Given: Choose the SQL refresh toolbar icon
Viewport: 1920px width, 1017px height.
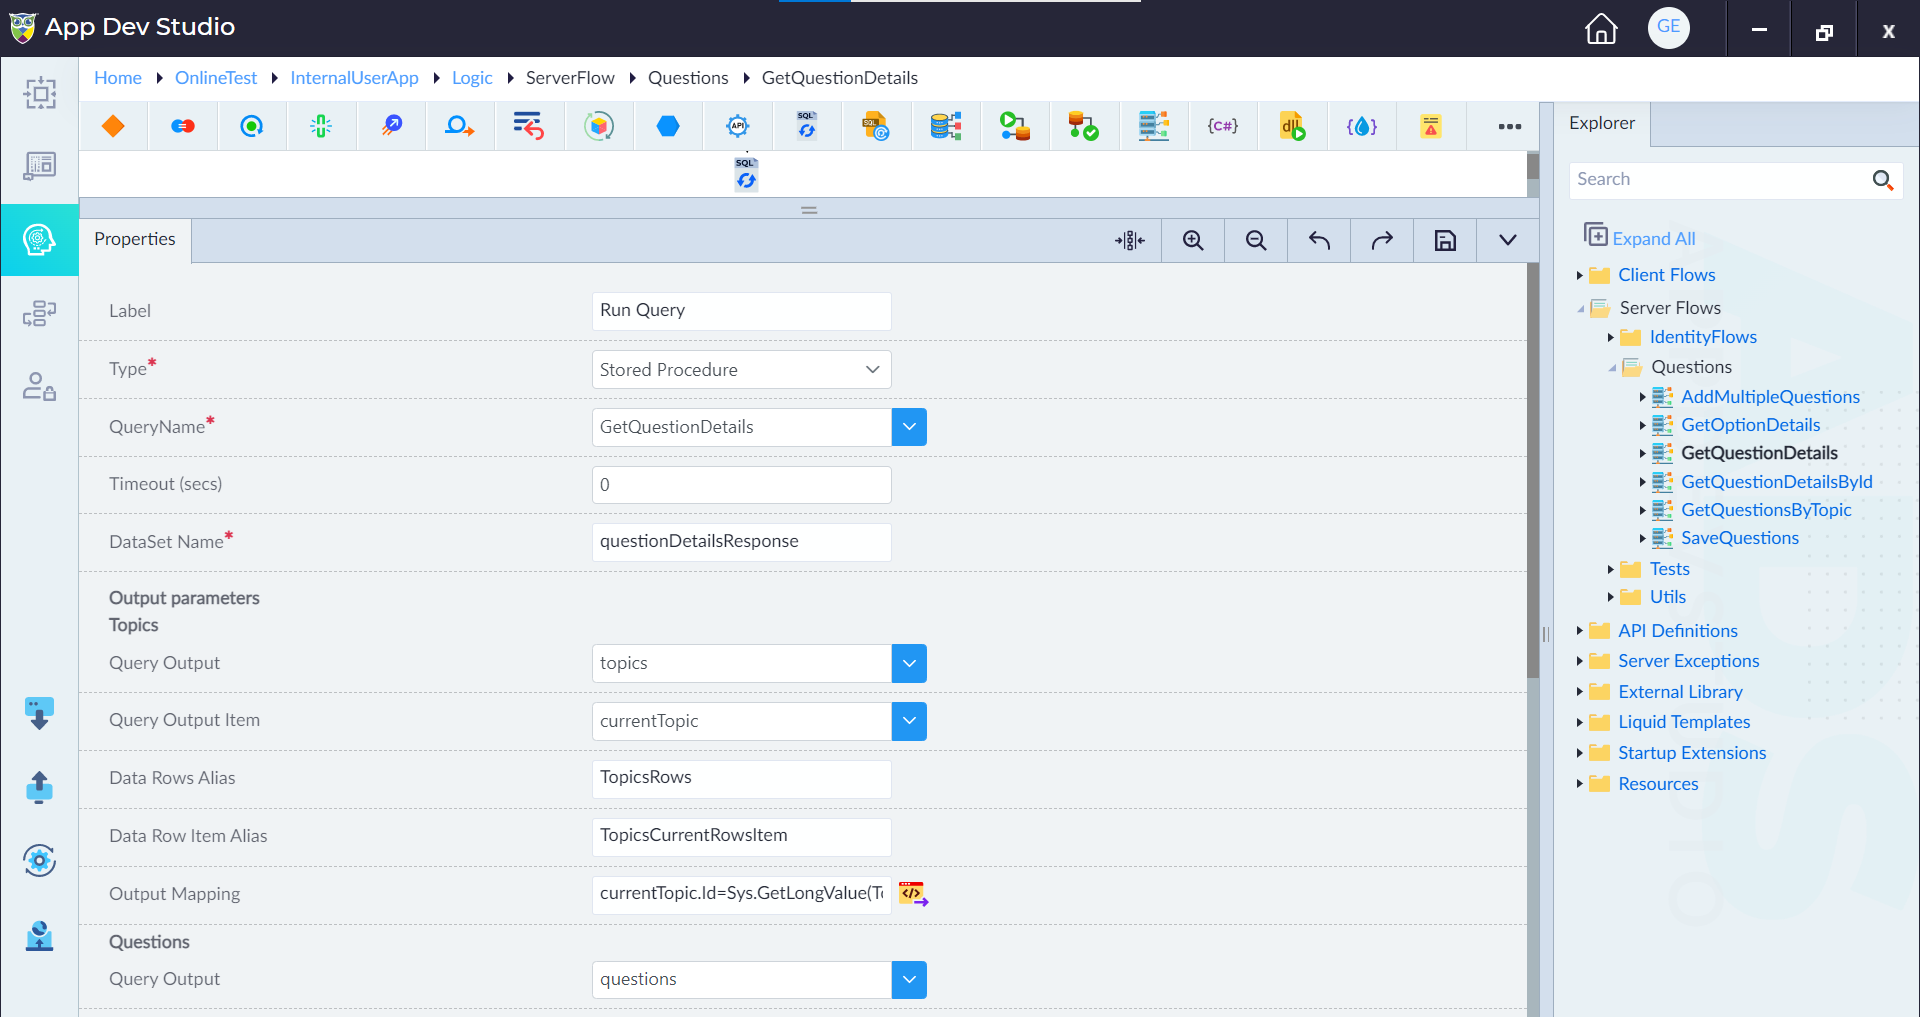Looking at the screenshot, I should point(807,126).
